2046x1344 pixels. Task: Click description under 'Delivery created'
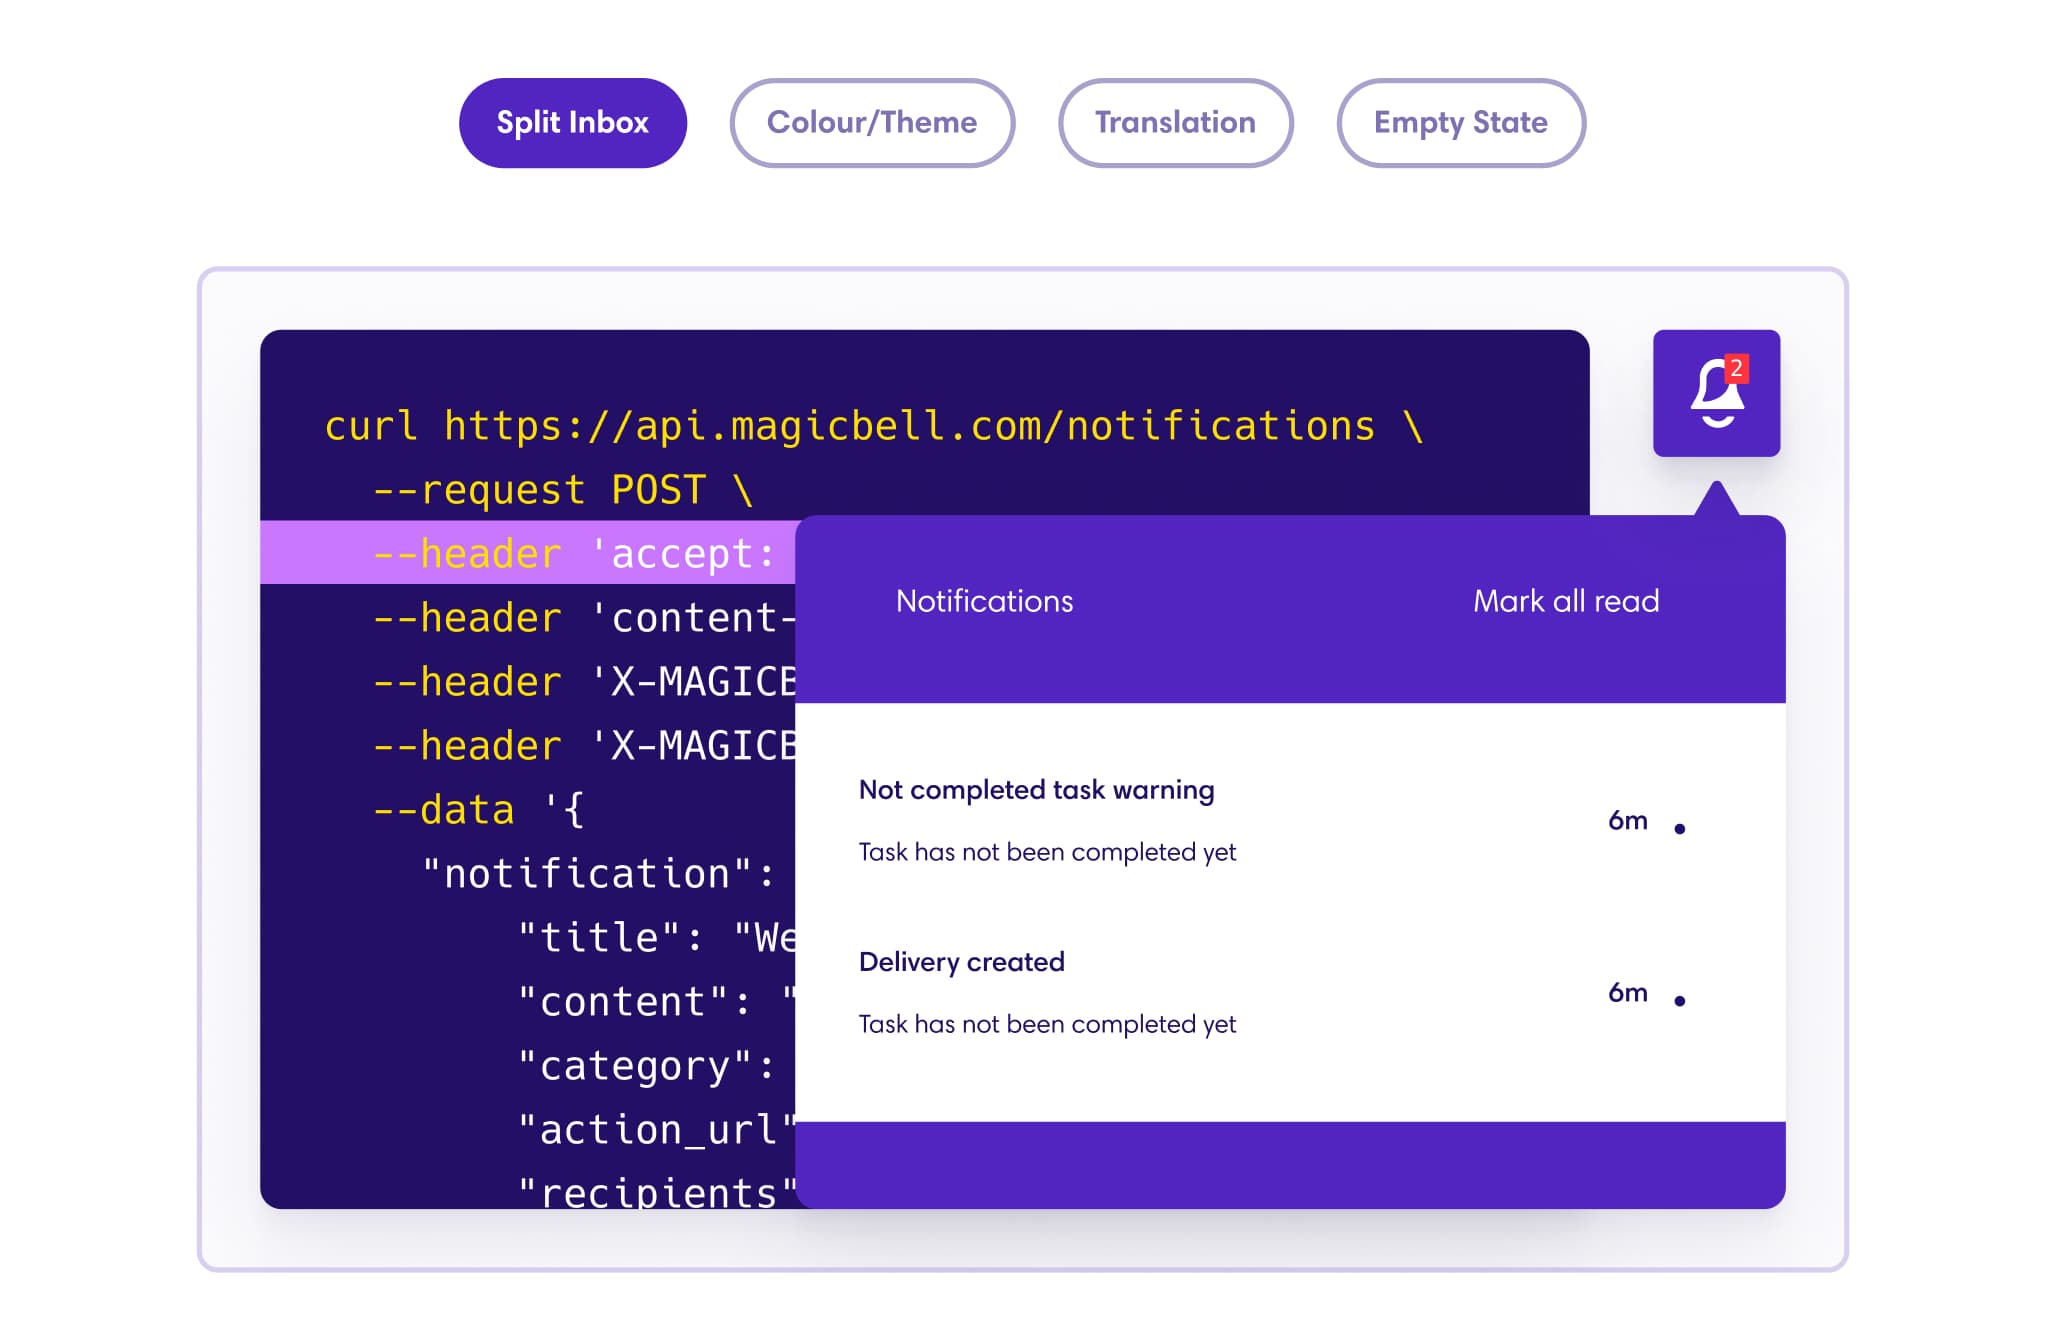click(x=1047, y=1024)
